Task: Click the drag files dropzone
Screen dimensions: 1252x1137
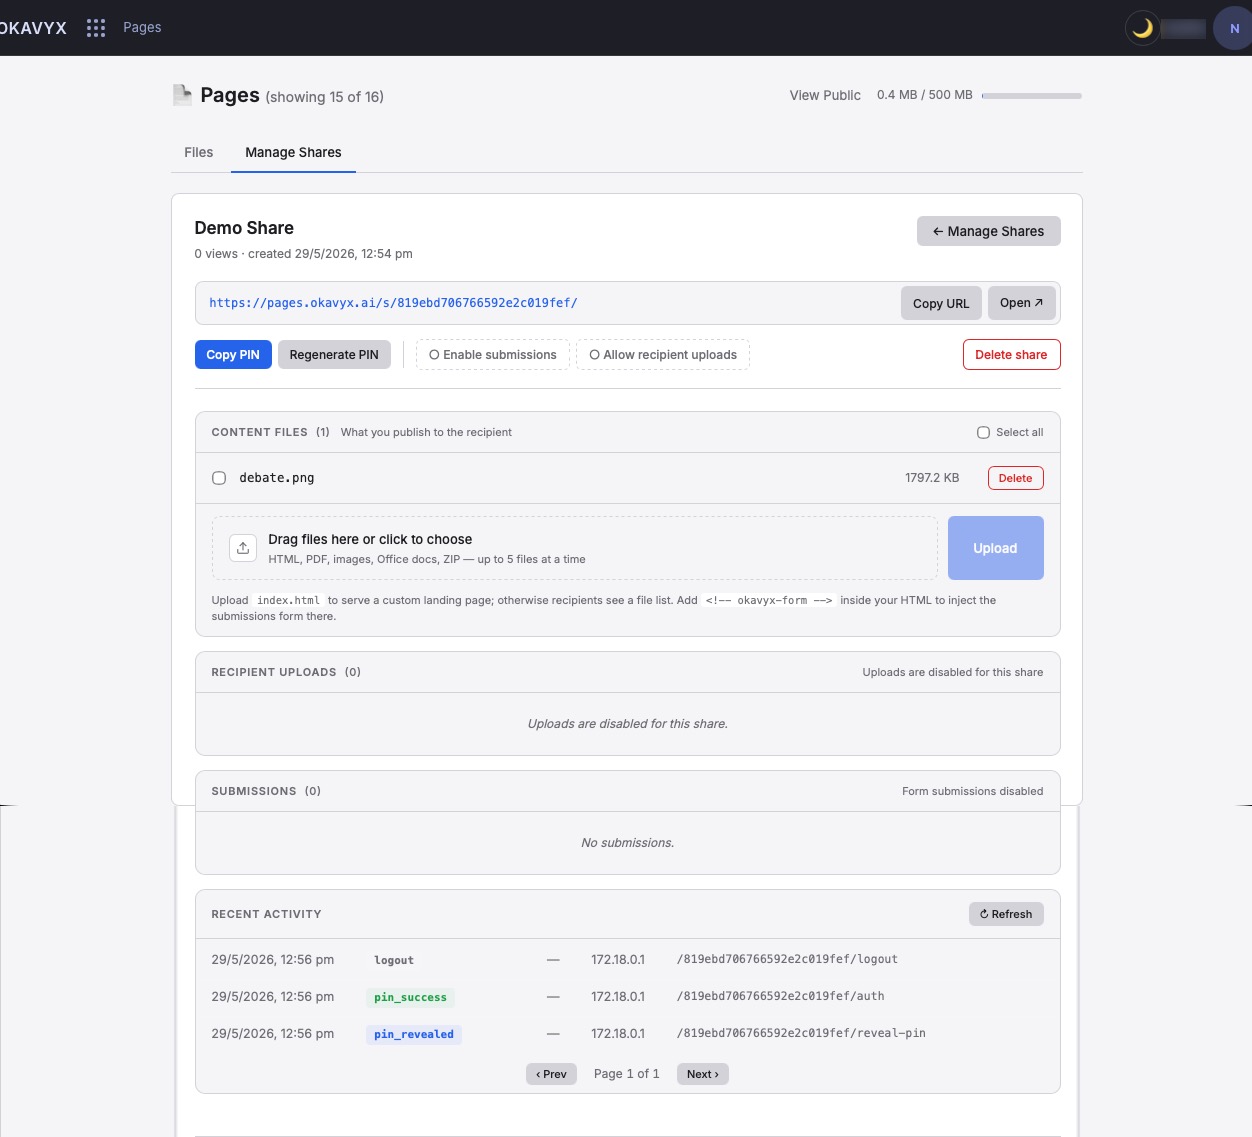Action: (x=574, y=548)
